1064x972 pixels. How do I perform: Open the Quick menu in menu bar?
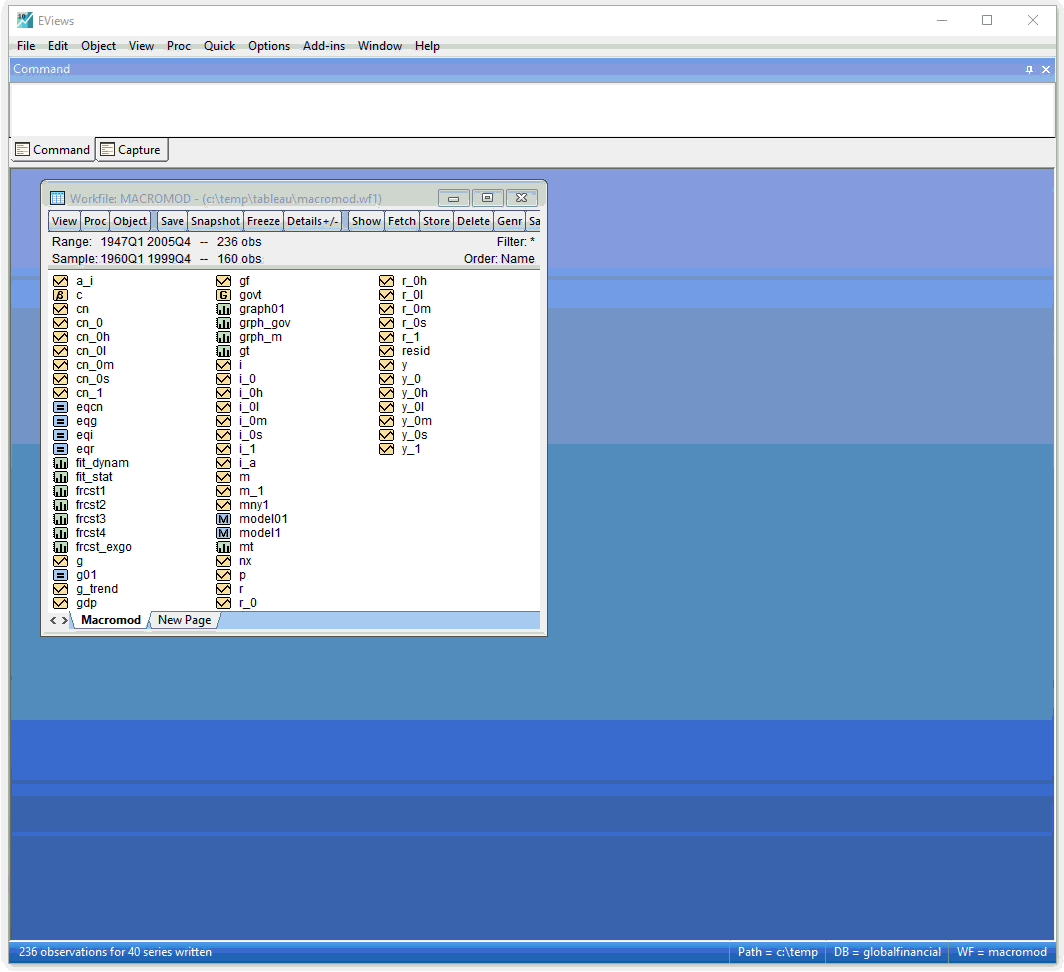click(x=219, y=46)
